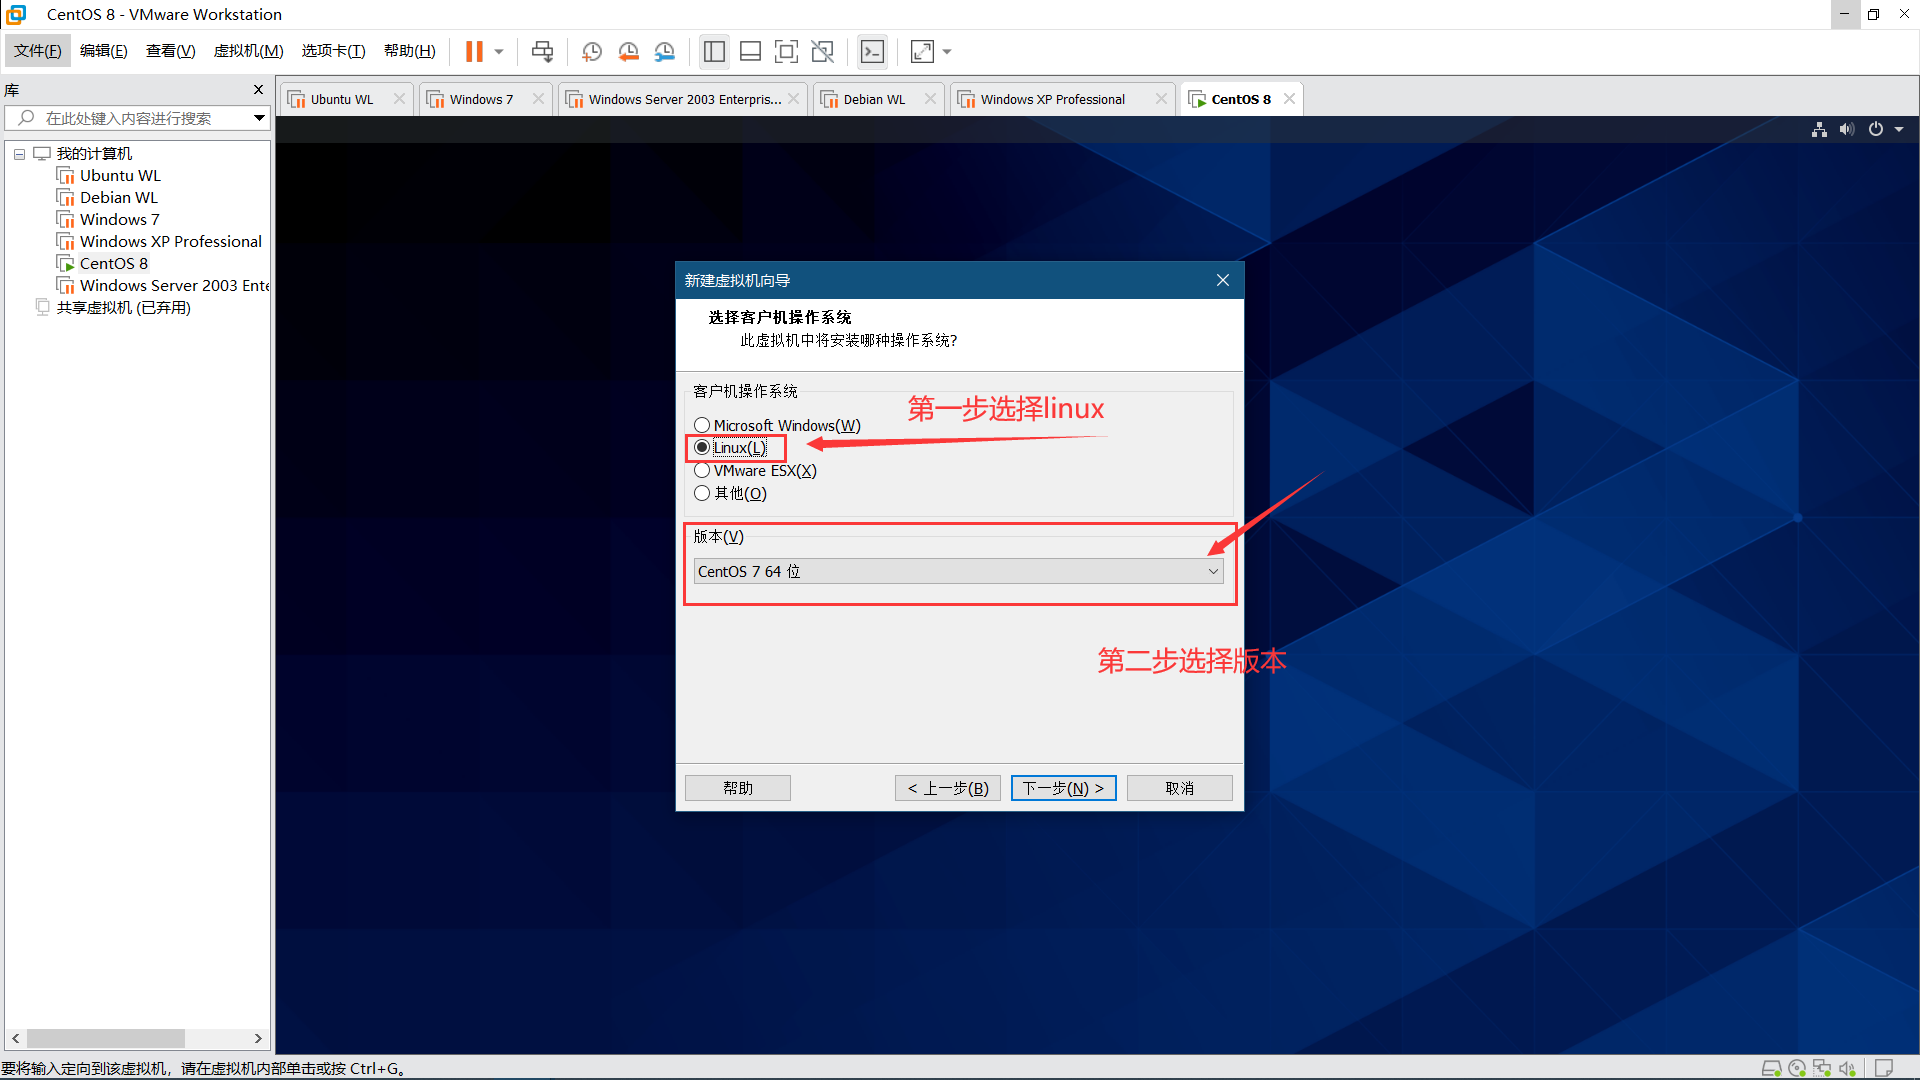Select the 其他(O) radio option
Viewport: 1920px width, 1080px height.
tap(702, 493)
